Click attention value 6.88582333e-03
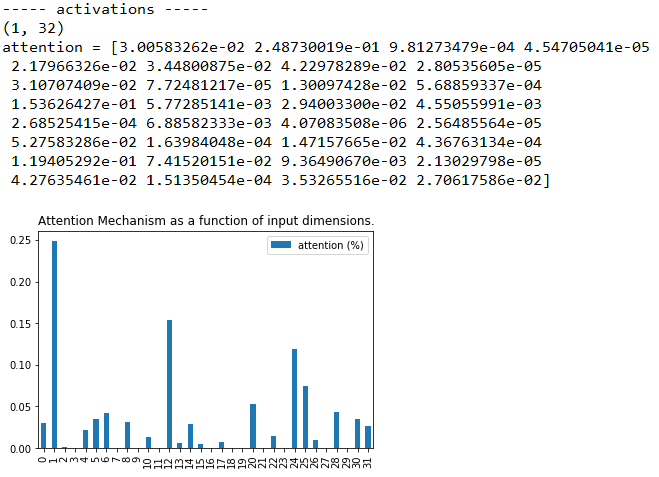Screen dimensions: 659x477 [209, 124]
